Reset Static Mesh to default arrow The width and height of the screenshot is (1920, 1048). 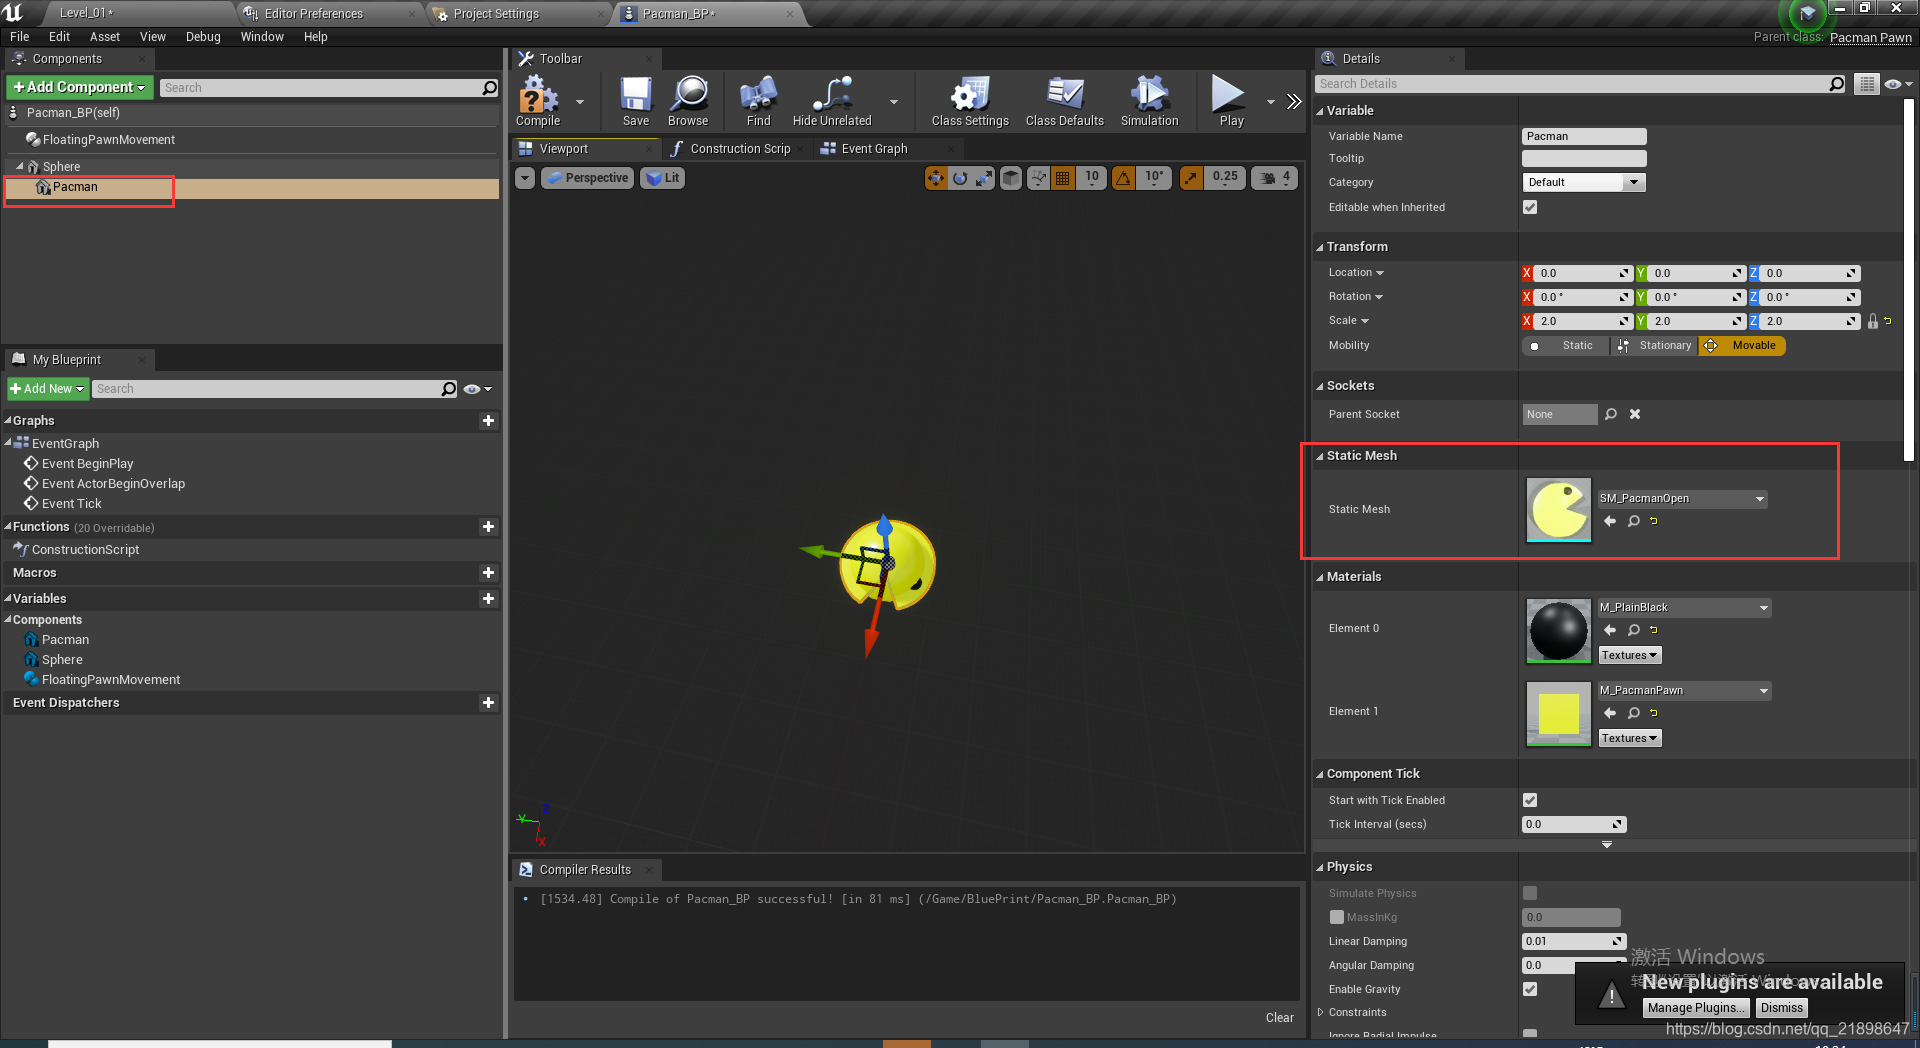pyautogui.click(x=1654, y=521)
